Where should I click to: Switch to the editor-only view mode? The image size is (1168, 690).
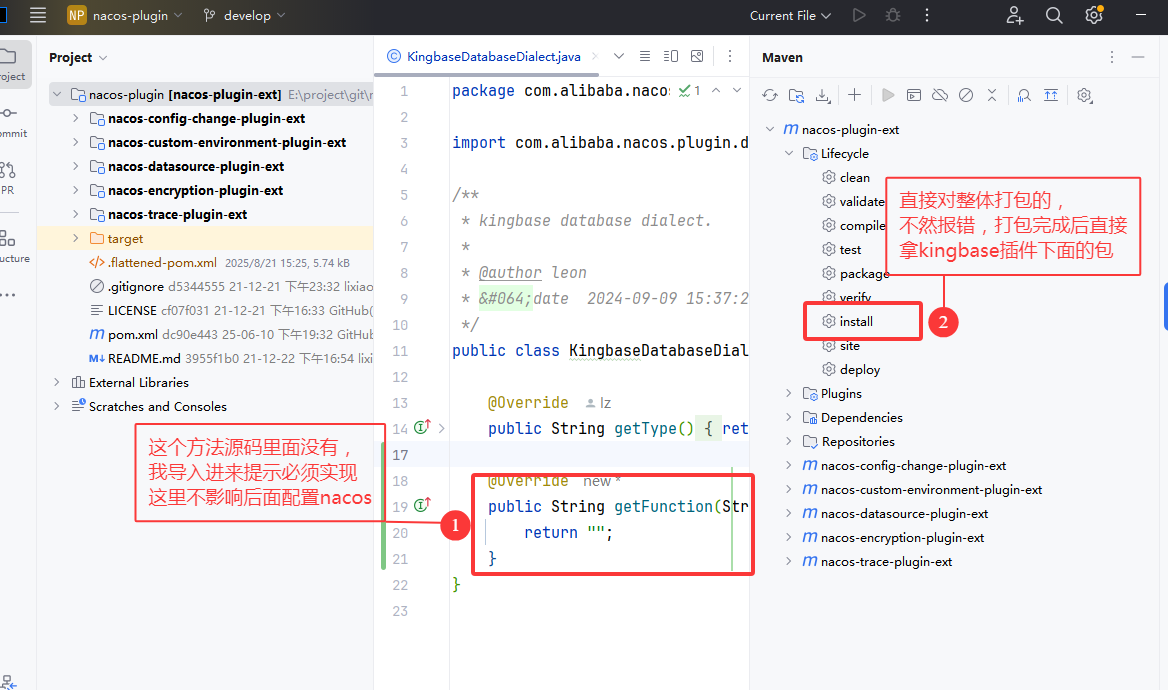(645, 56)
